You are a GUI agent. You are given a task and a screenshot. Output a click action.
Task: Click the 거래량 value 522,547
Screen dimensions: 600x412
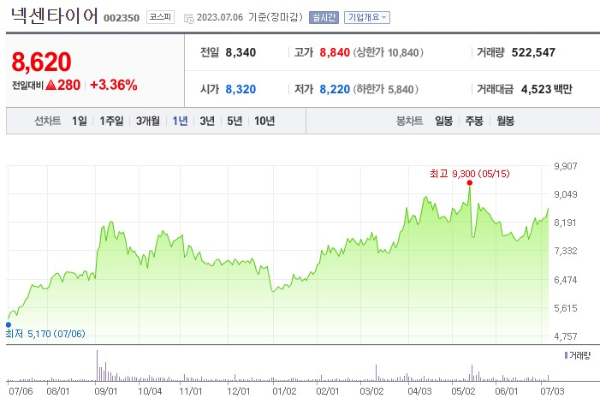click(x=533, y=52)
